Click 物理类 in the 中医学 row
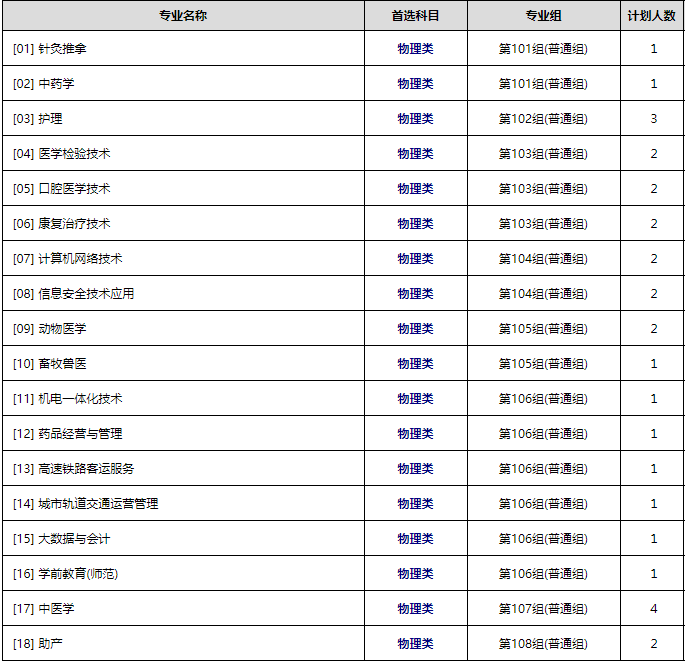Image resolution: width=685 pixels, height=662 pixels. [415, 608]
